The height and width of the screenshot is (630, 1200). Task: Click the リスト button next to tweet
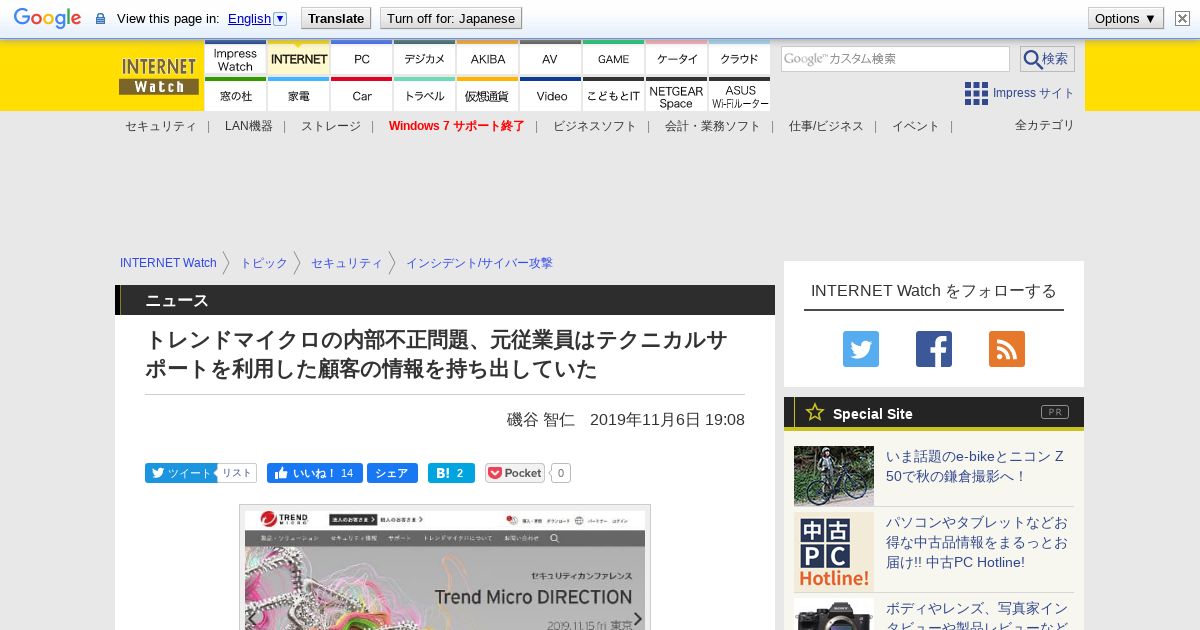237,473
